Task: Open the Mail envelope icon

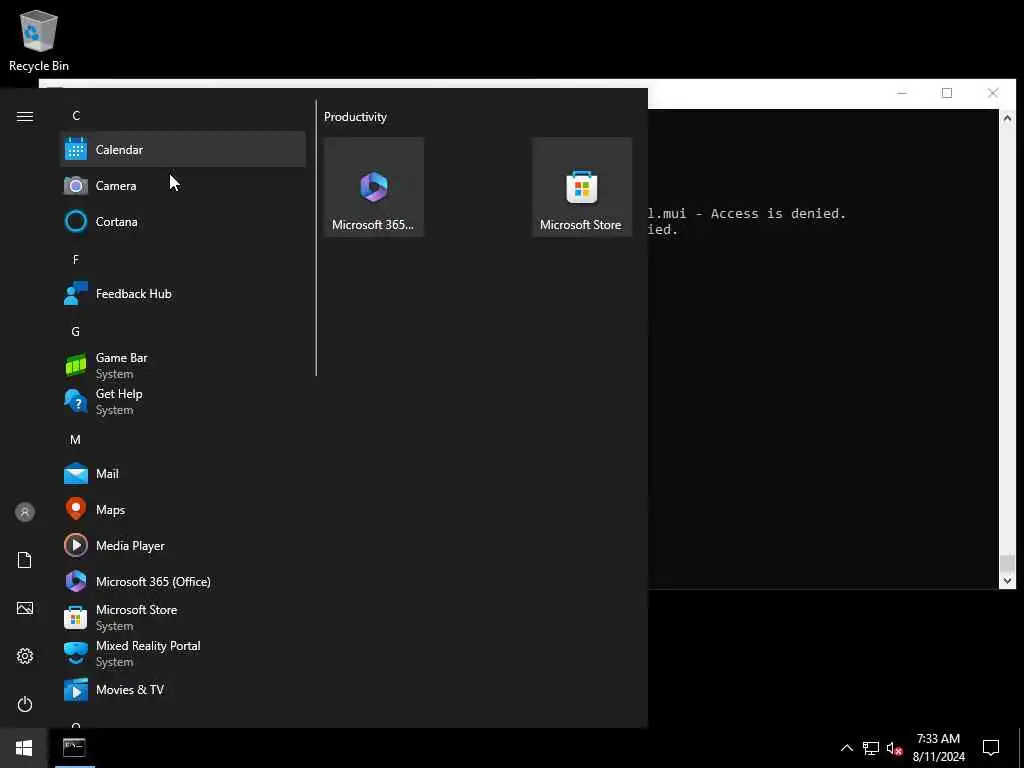Action: point(76,473)
